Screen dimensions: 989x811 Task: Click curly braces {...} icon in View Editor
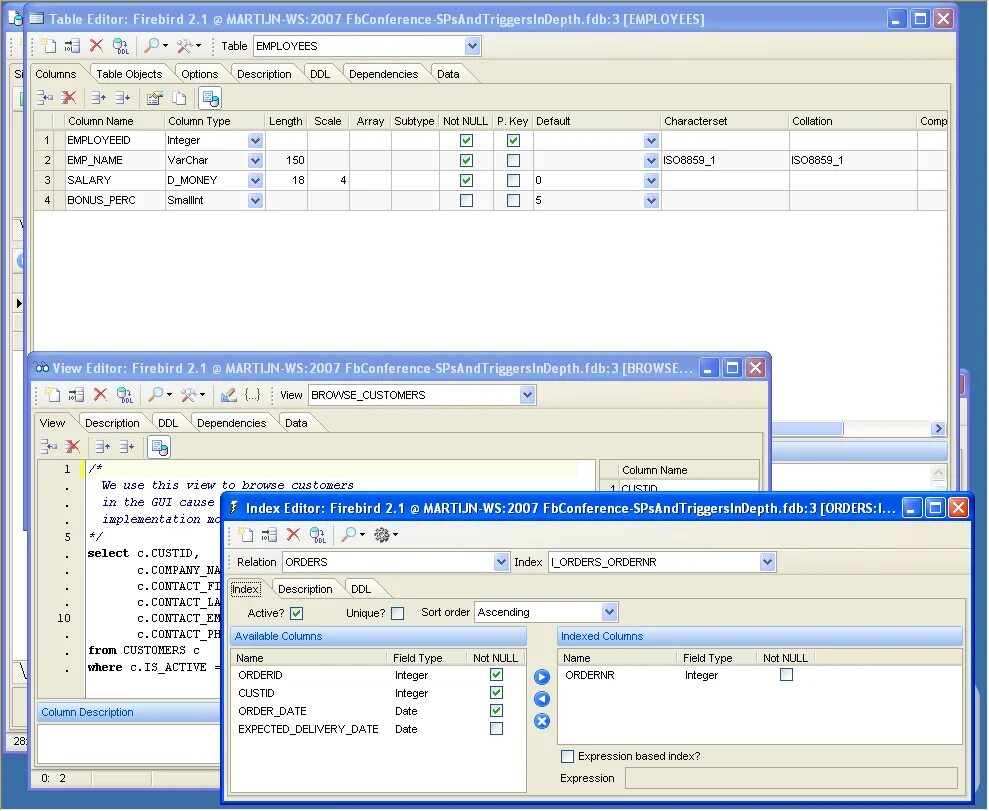(x=252, y=395)
